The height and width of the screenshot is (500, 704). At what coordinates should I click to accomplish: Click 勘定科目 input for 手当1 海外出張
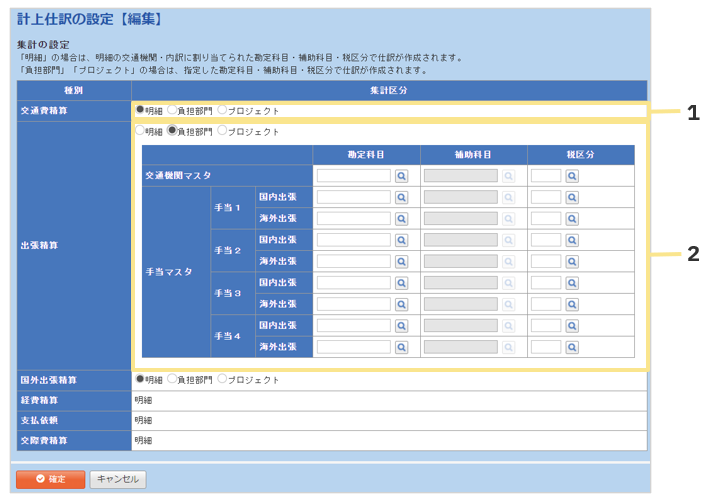click(x=354, y=219)
